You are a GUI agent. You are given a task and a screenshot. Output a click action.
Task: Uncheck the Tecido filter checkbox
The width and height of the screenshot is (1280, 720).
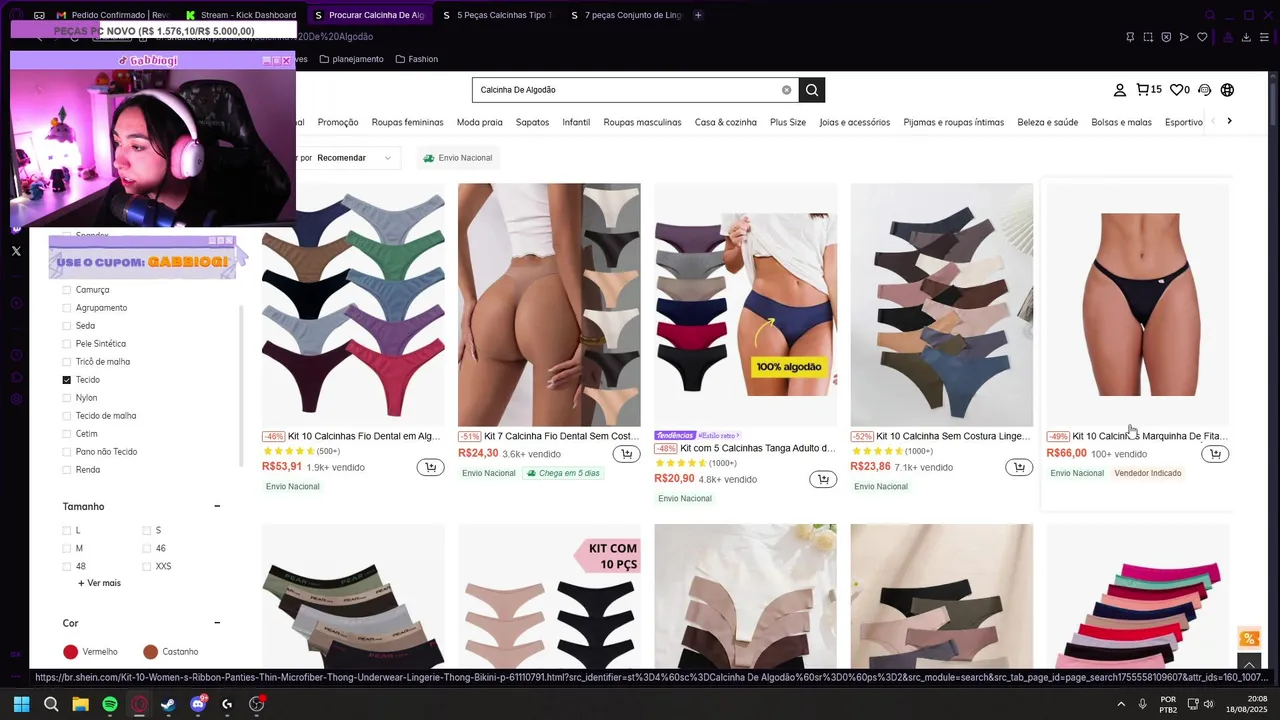tap(67, 380)
